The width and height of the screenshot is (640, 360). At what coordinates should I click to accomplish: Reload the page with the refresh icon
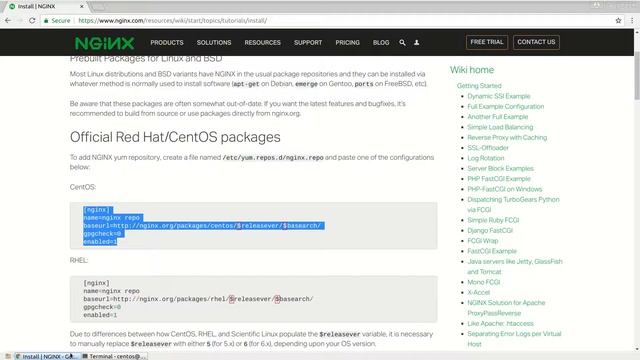coord(32,20)
